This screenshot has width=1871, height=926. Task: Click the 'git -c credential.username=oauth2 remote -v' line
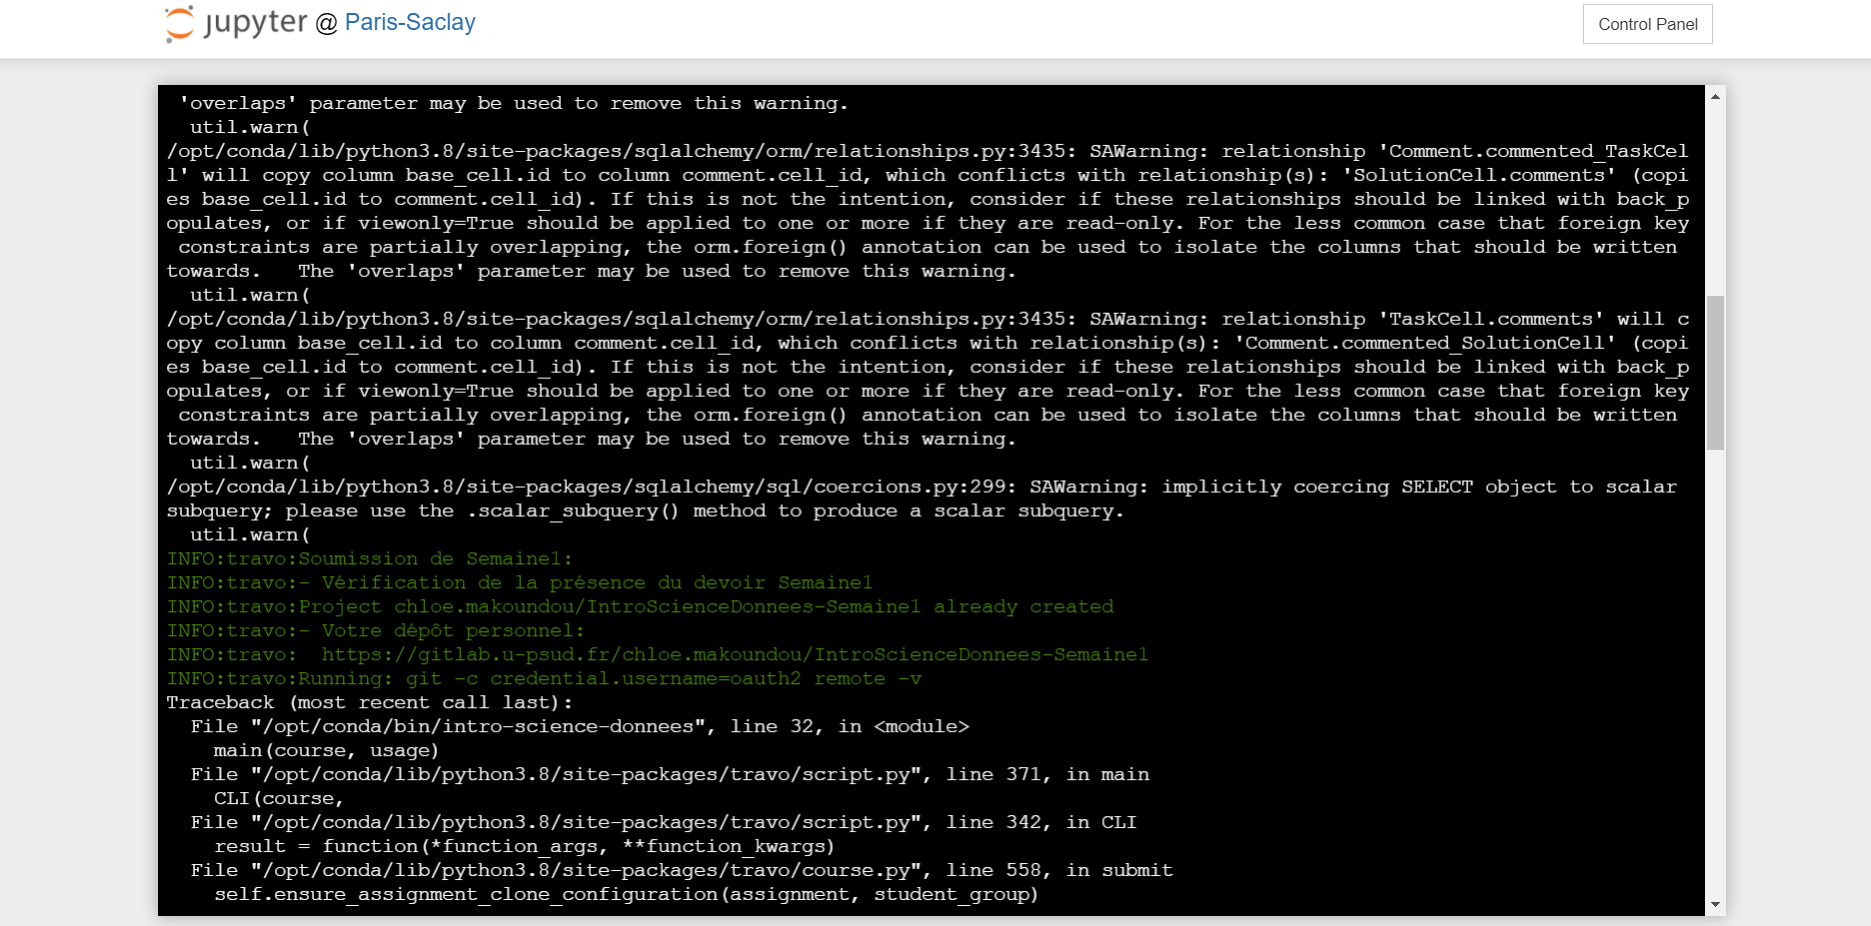point(544,679)
